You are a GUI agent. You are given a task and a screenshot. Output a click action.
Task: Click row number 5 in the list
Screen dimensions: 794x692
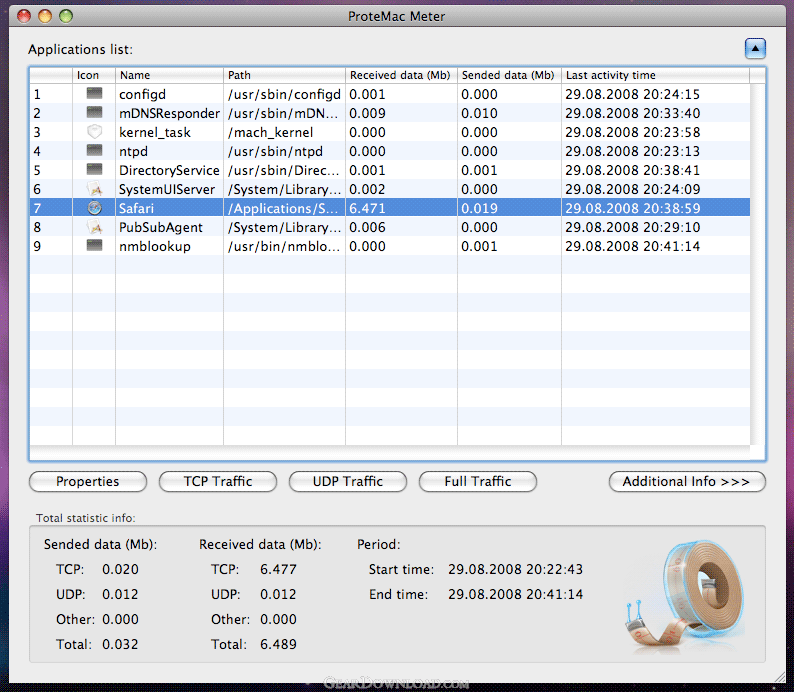(x=37, y=171)
